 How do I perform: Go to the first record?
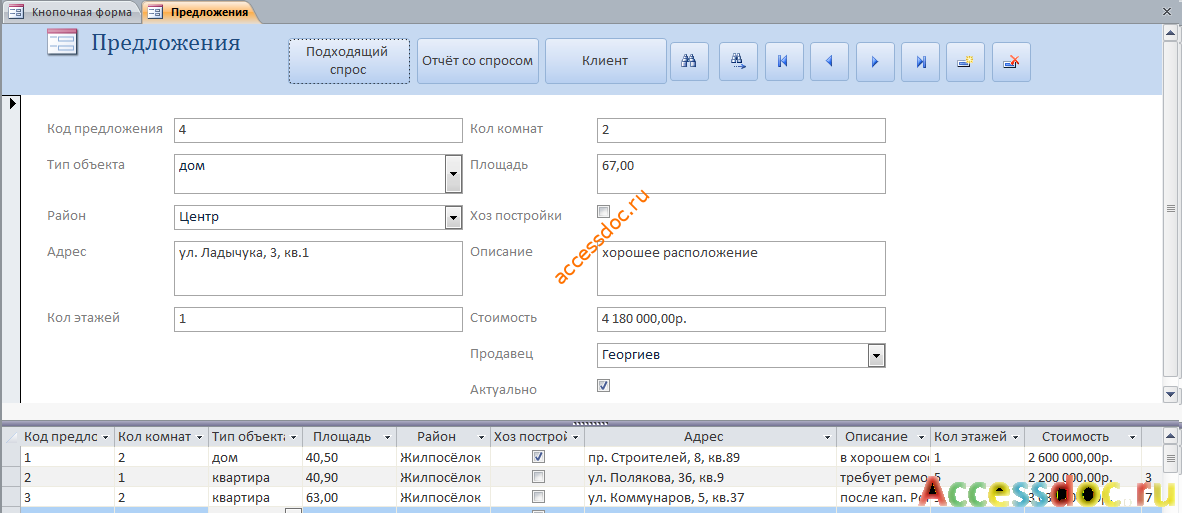coord(783,62)
